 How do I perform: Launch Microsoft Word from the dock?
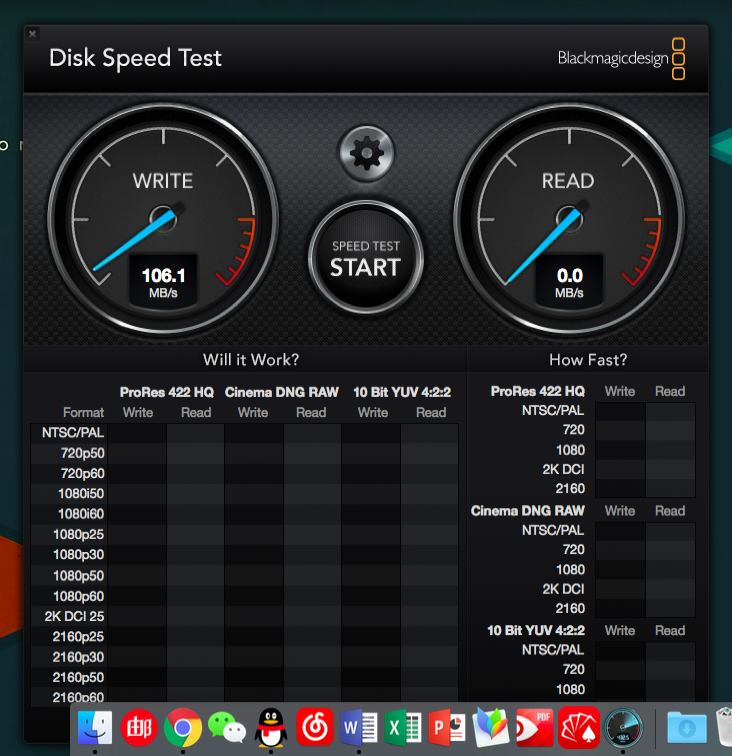click(x=359, y=728)
